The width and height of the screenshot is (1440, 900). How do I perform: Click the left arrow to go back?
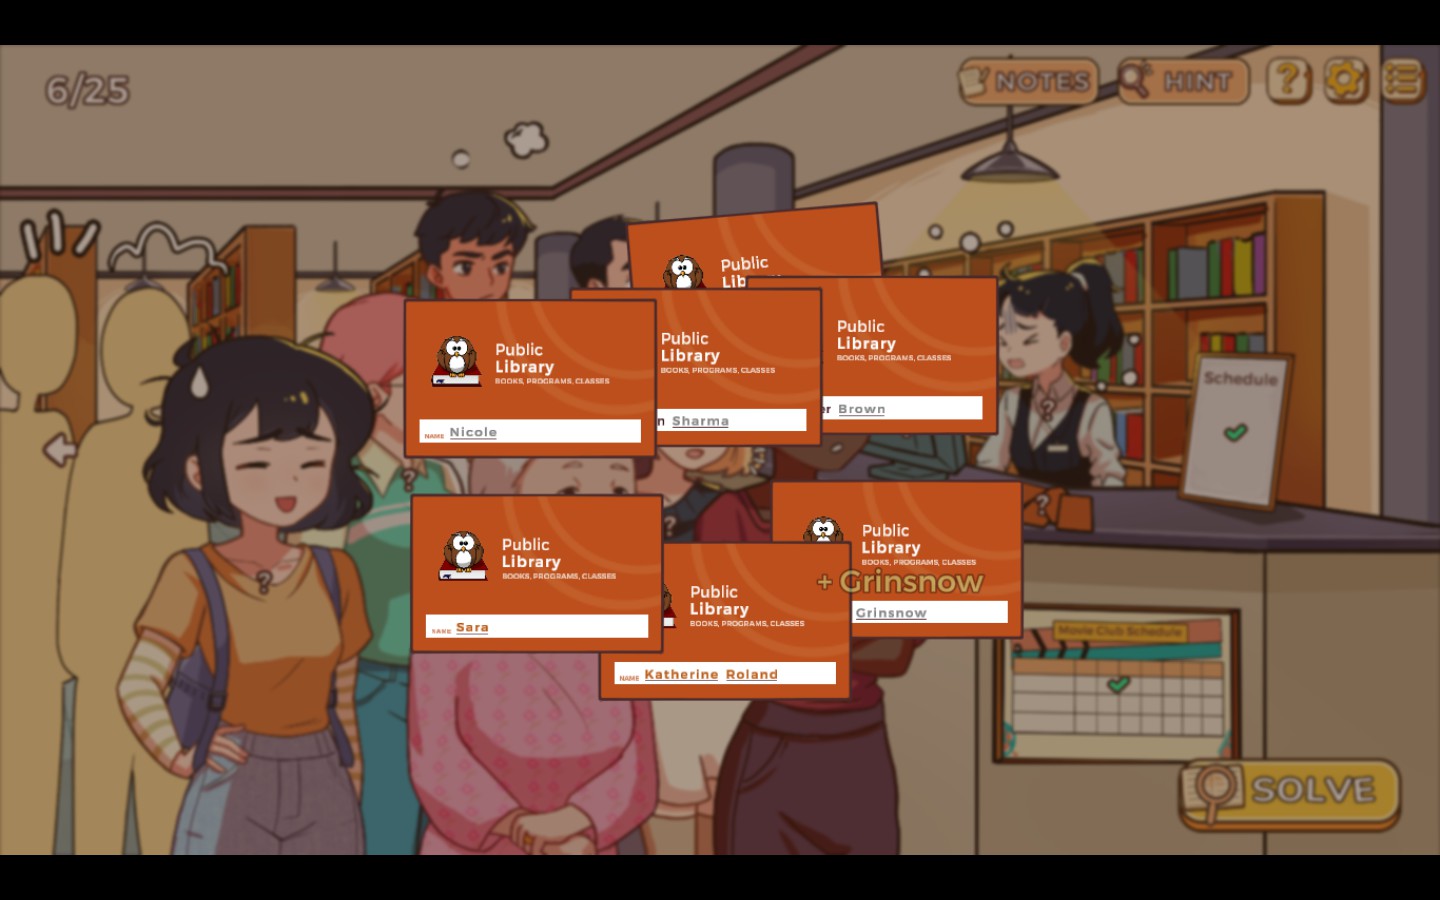[x=60, y=449]
